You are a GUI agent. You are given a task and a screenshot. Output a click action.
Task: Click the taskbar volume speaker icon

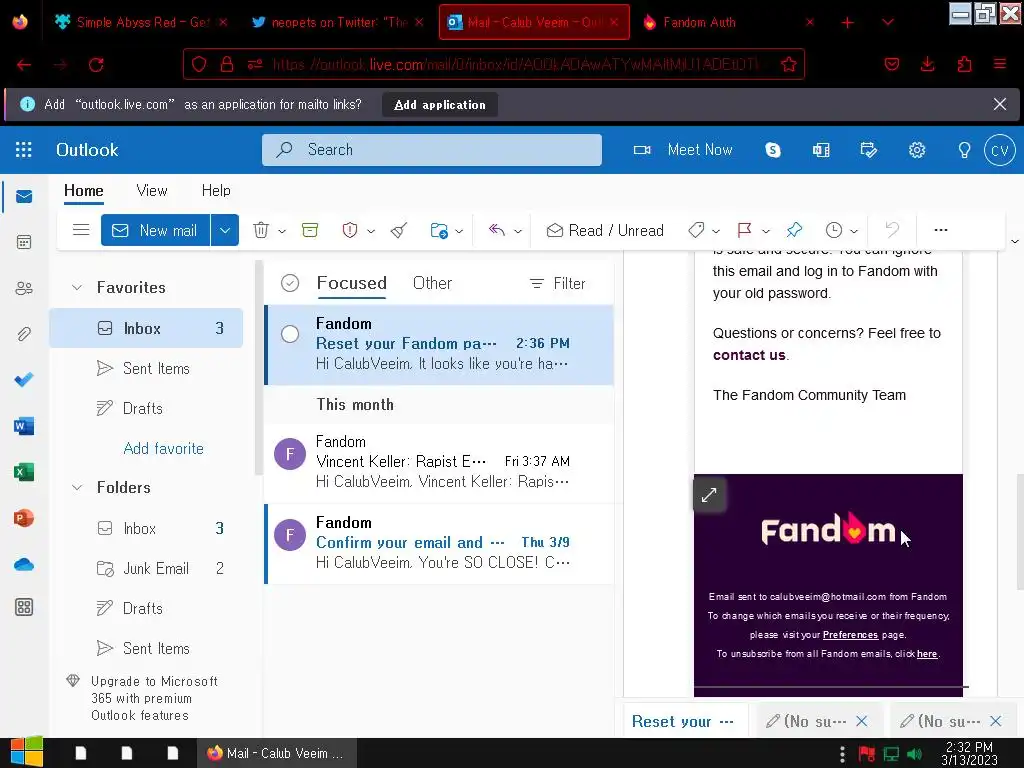[x=915, y=754]
